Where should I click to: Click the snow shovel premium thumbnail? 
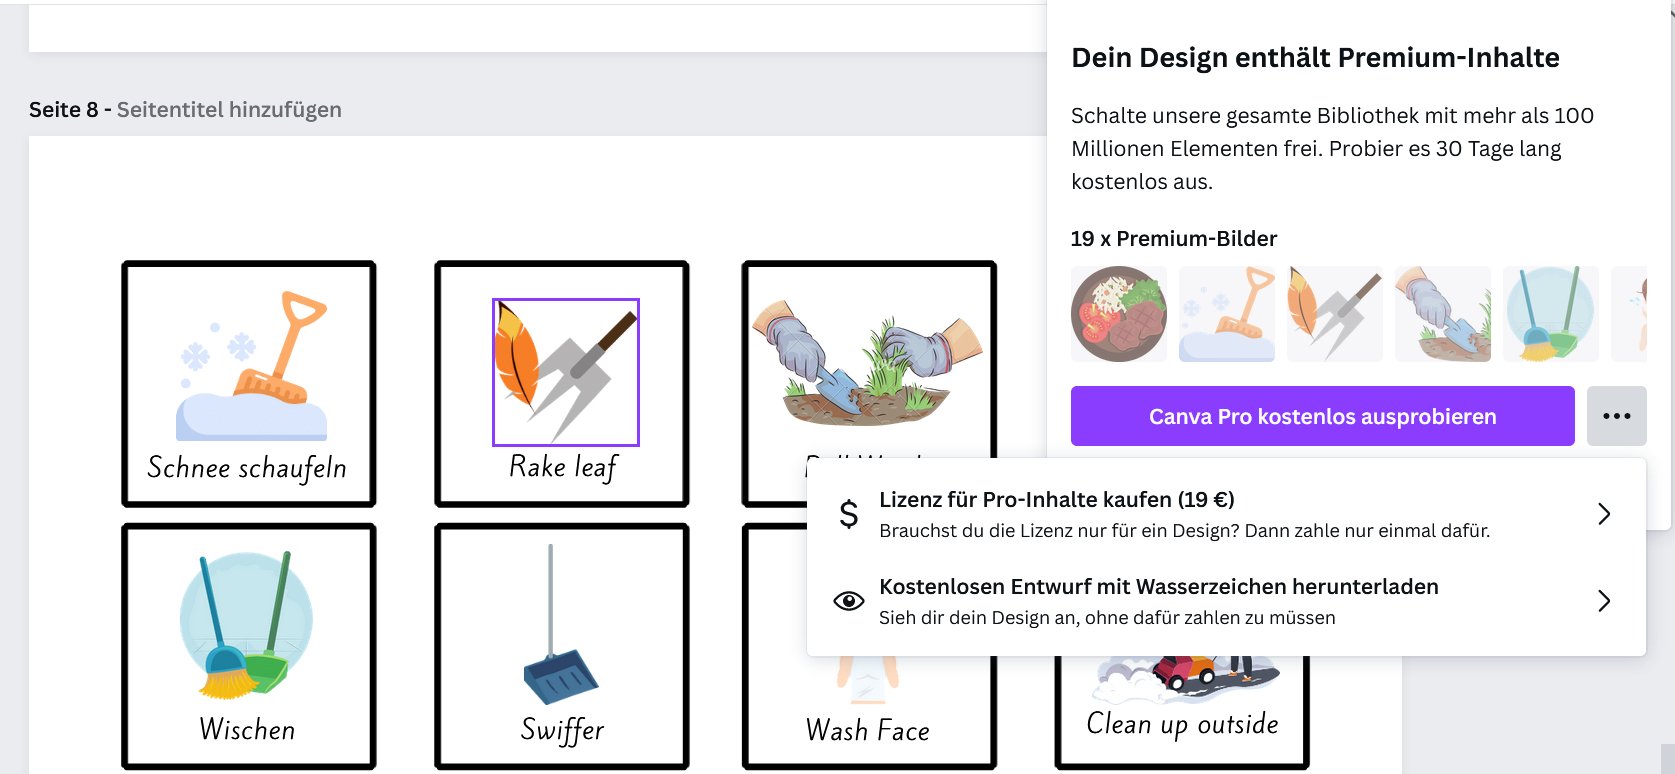point(1227,314)
